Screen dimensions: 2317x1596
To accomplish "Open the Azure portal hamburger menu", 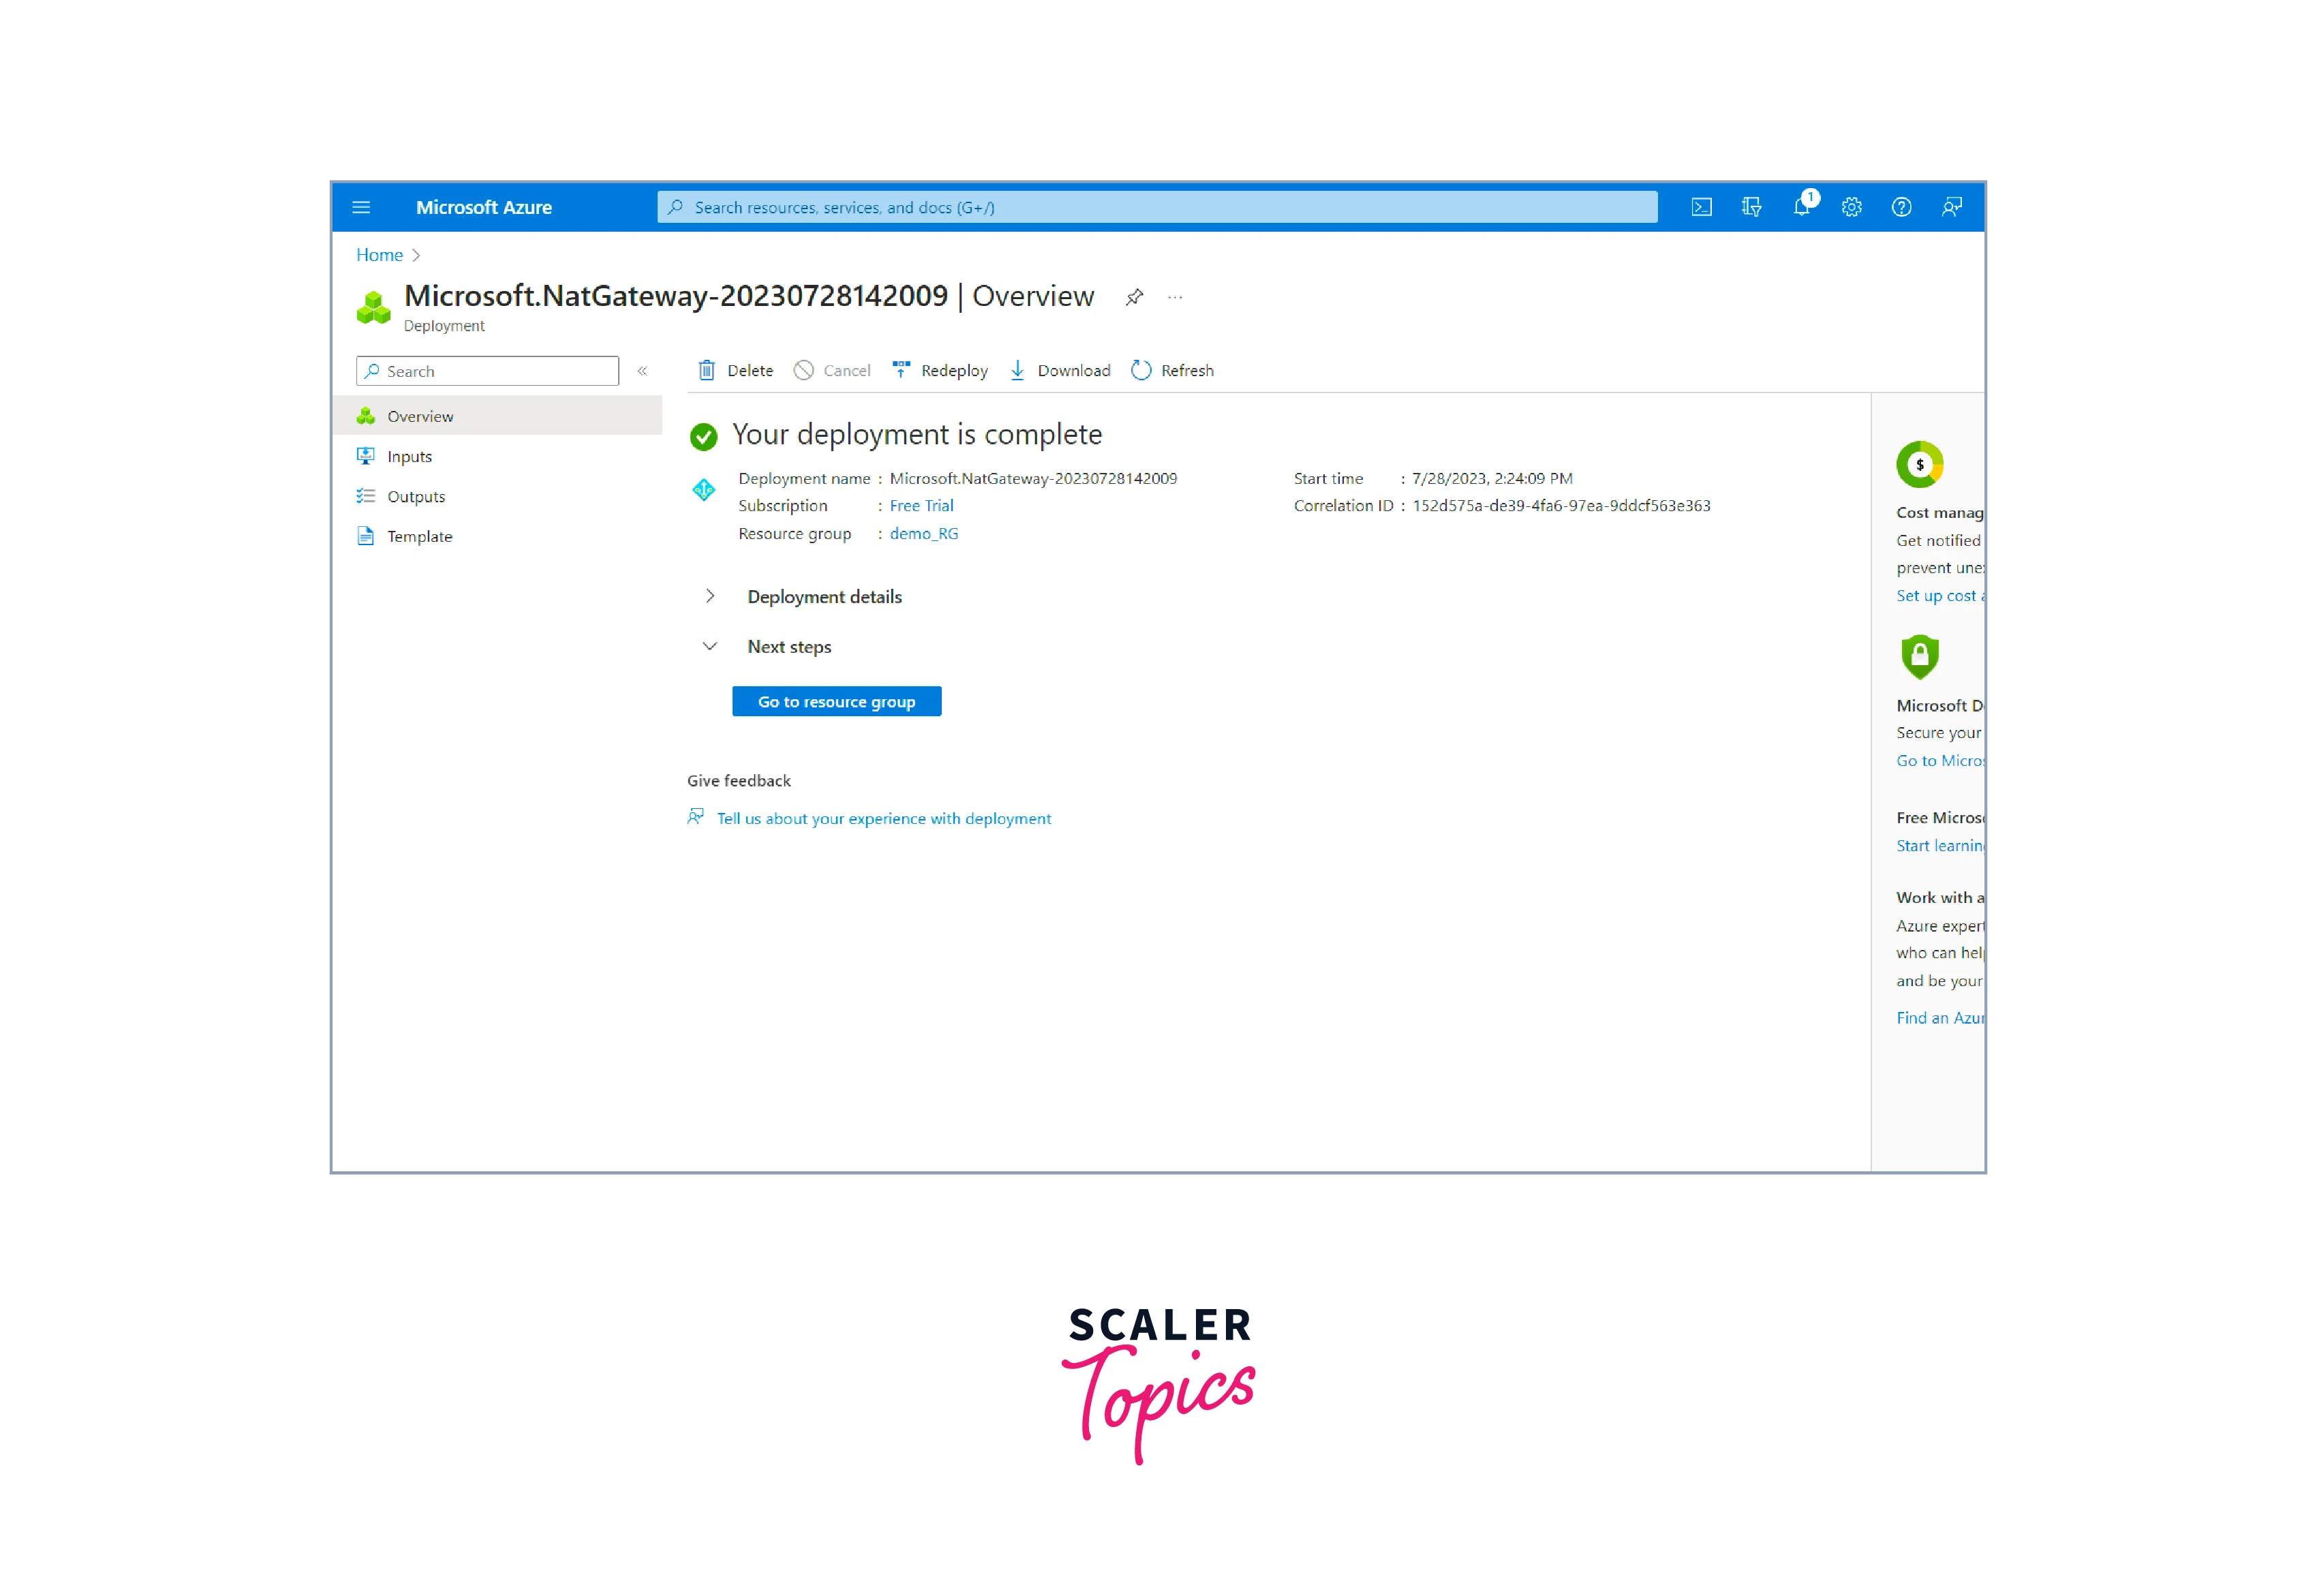I will pyautogui.click(x=361, y=207).
